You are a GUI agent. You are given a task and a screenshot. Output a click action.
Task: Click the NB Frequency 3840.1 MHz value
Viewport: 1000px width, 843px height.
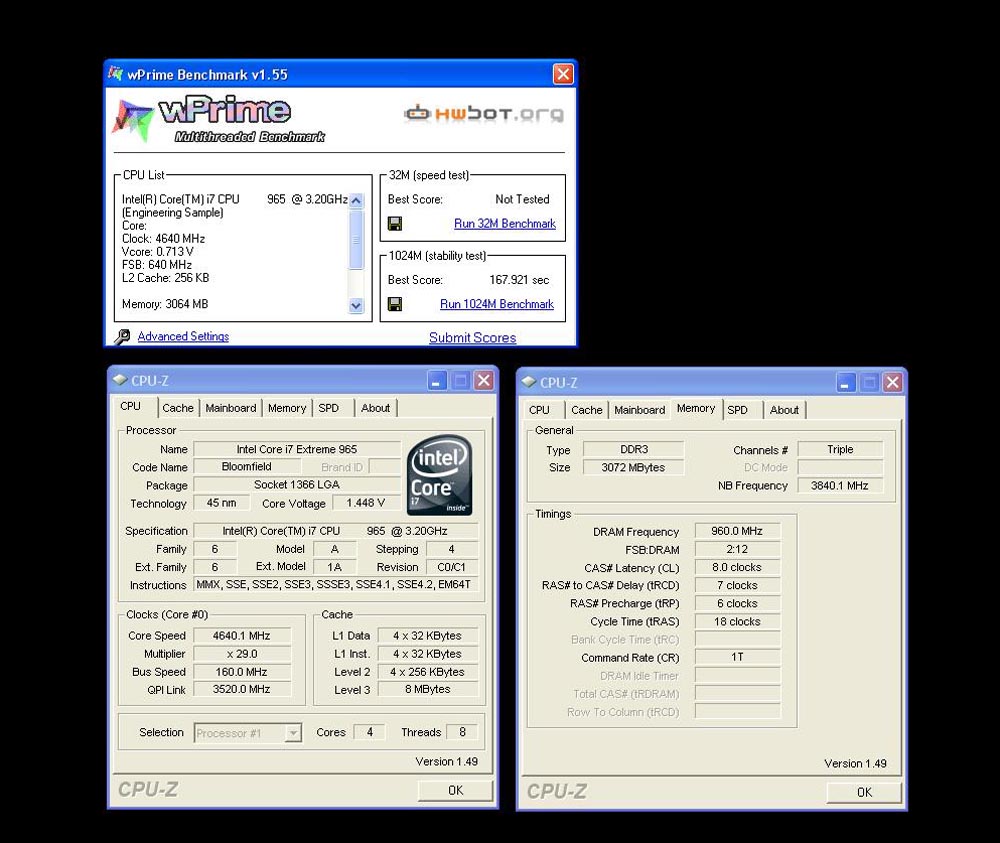pyautogui.click(x=840, y=485)
